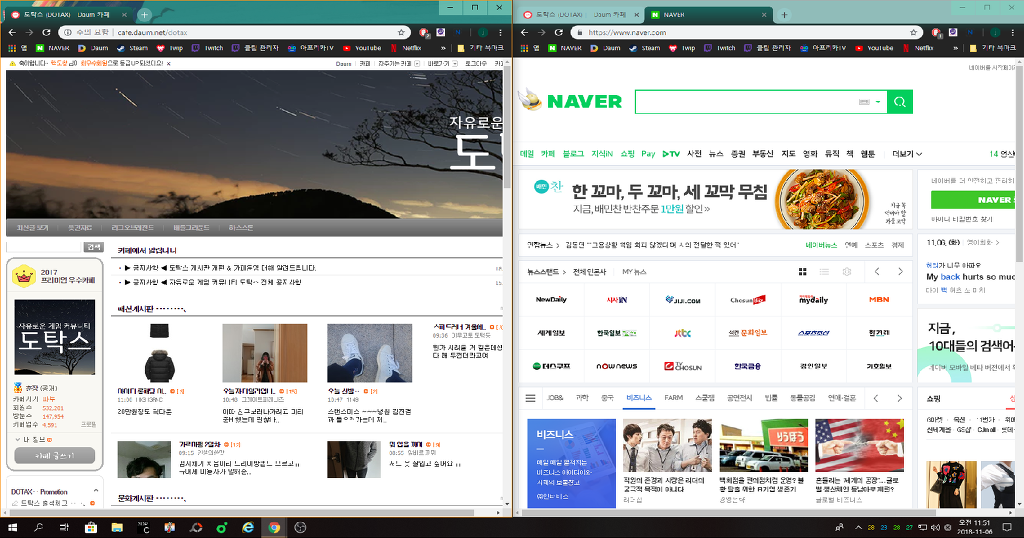Bookmark the cafe.daum.net page with the star
Viewport: 1024px width, 538px height.
401,32
